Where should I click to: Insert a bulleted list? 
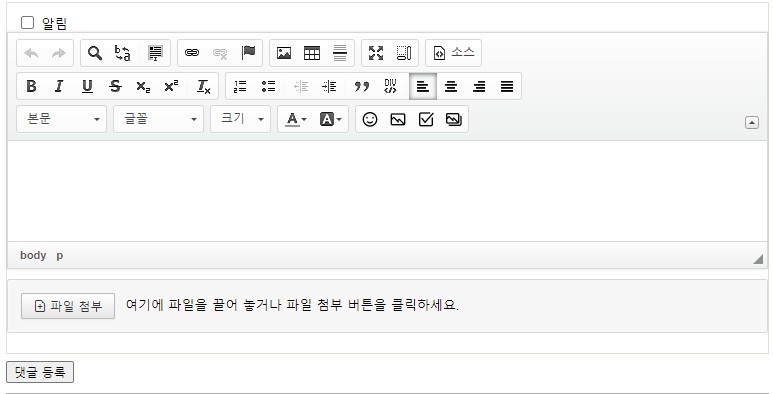pos(268,86)
